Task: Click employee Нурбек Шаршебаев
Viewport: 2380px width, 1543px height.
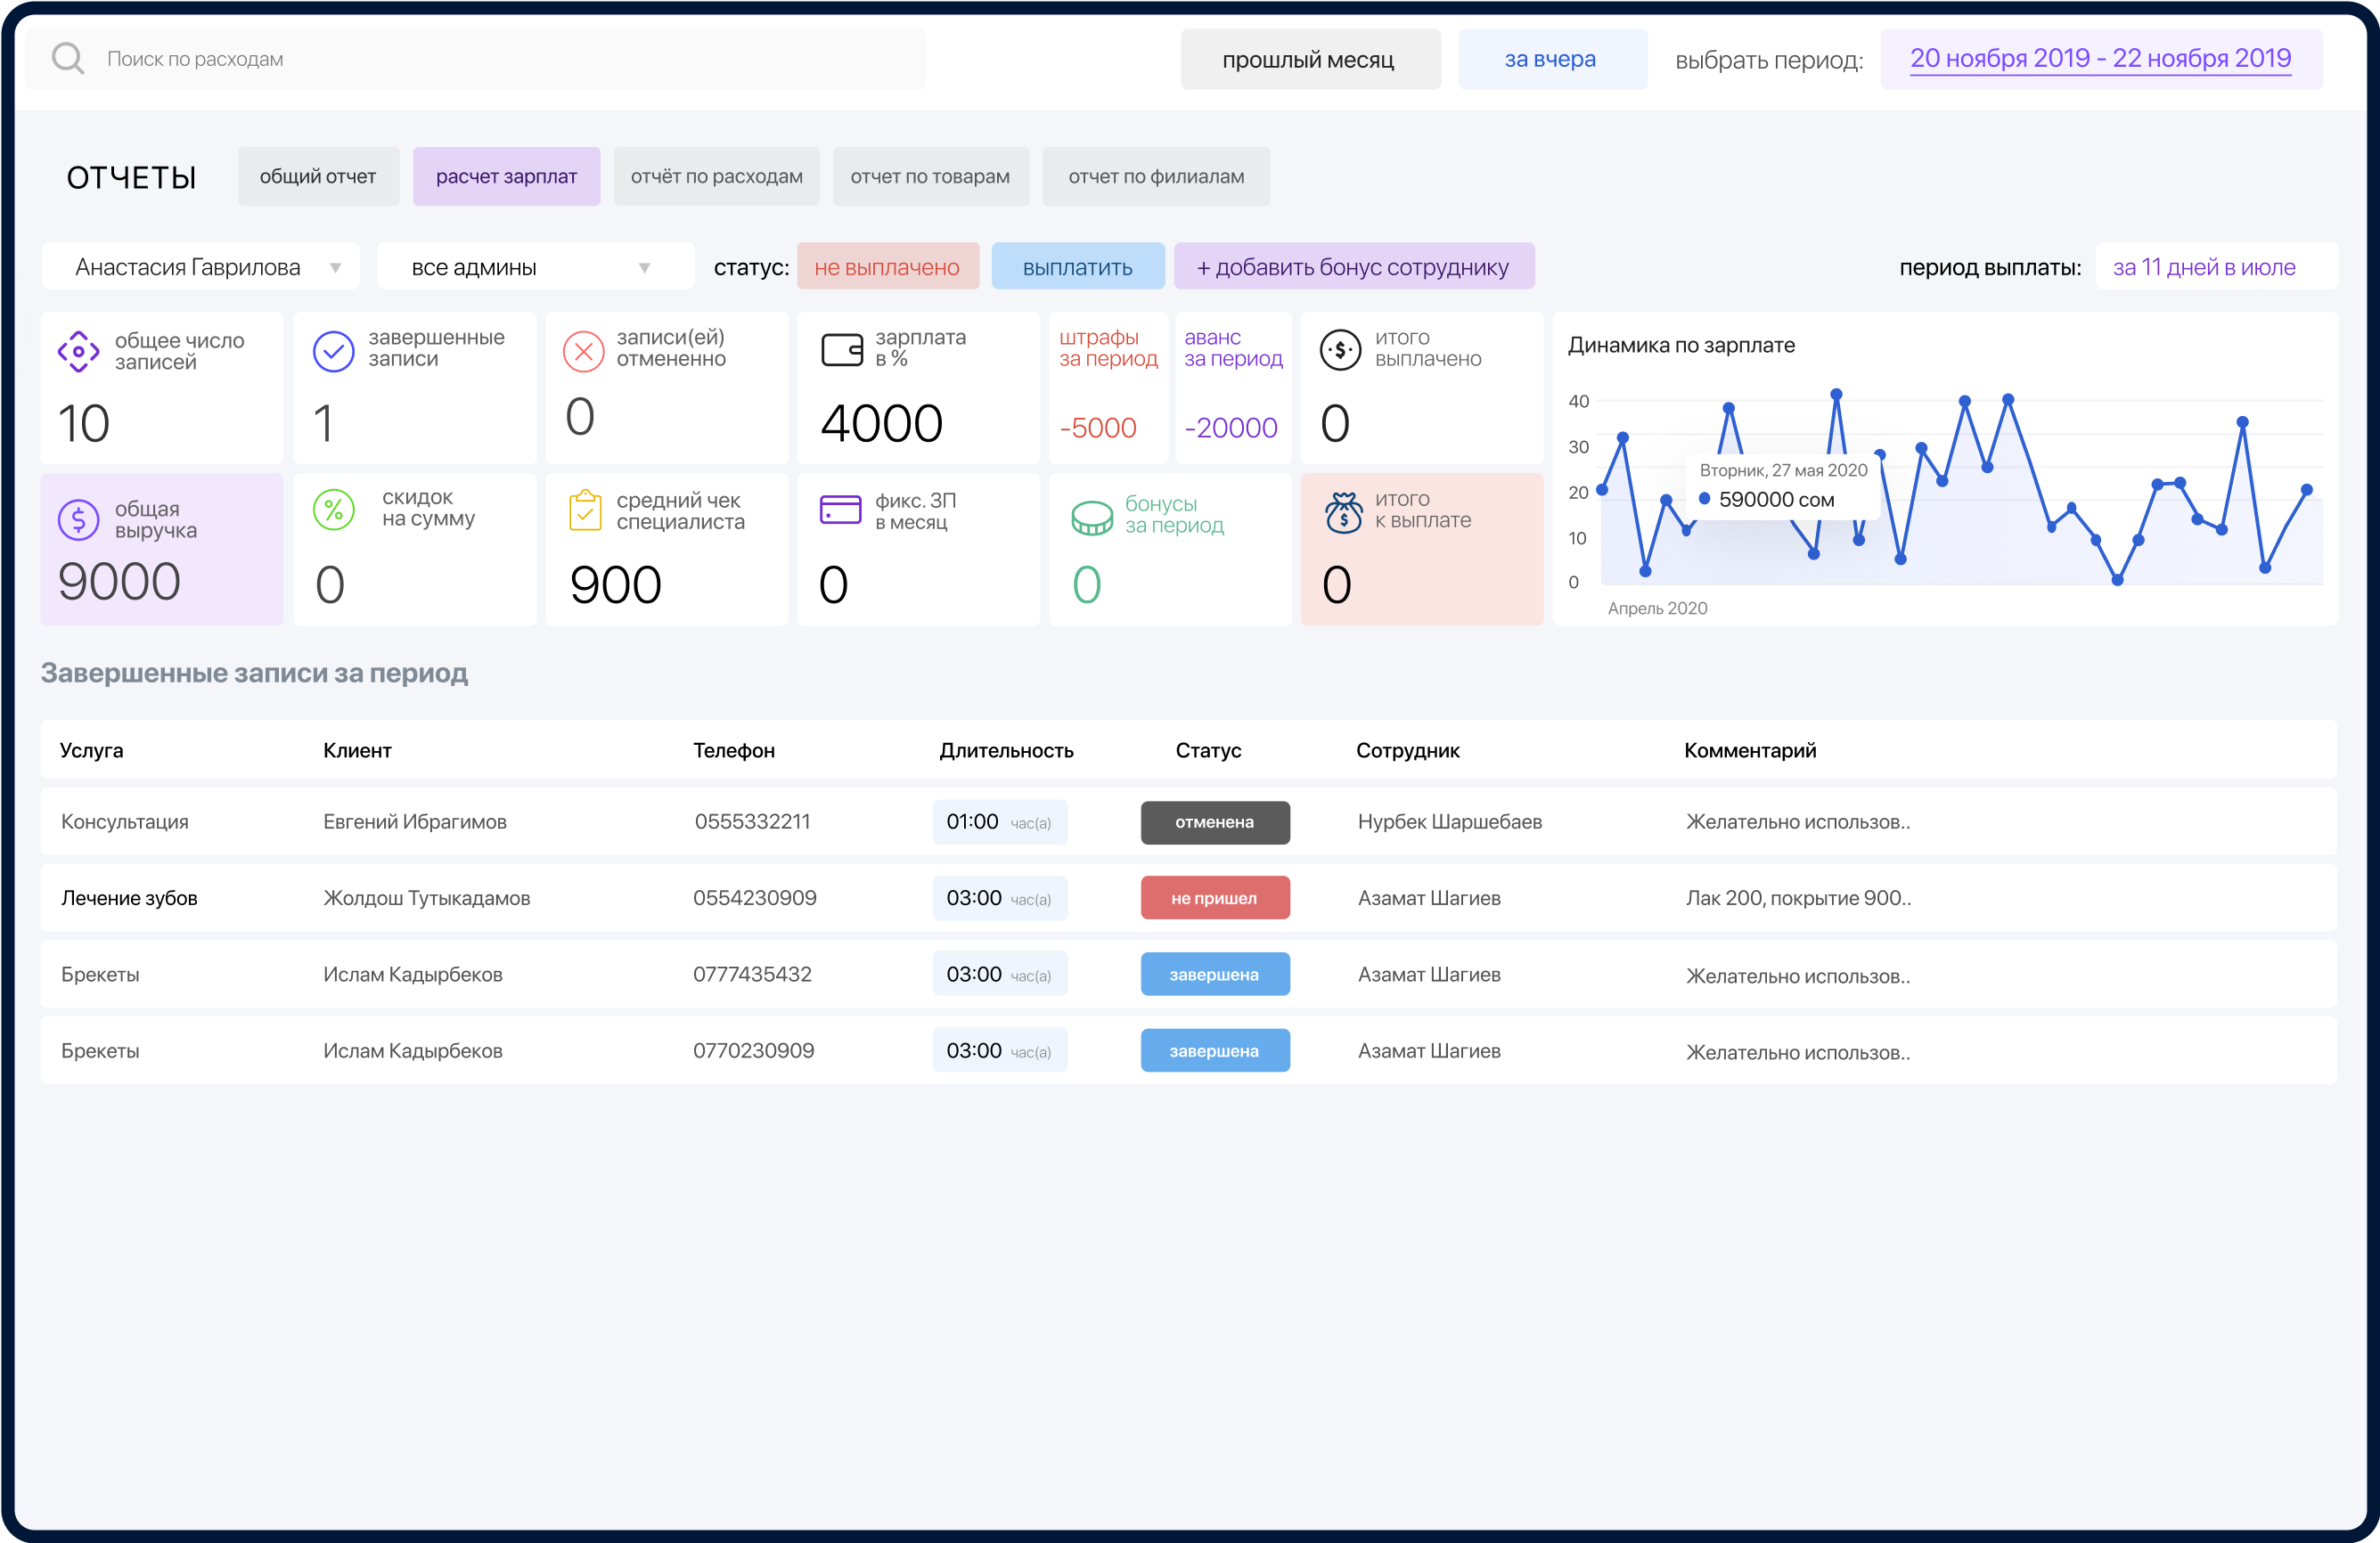Action: (1449, 822)
